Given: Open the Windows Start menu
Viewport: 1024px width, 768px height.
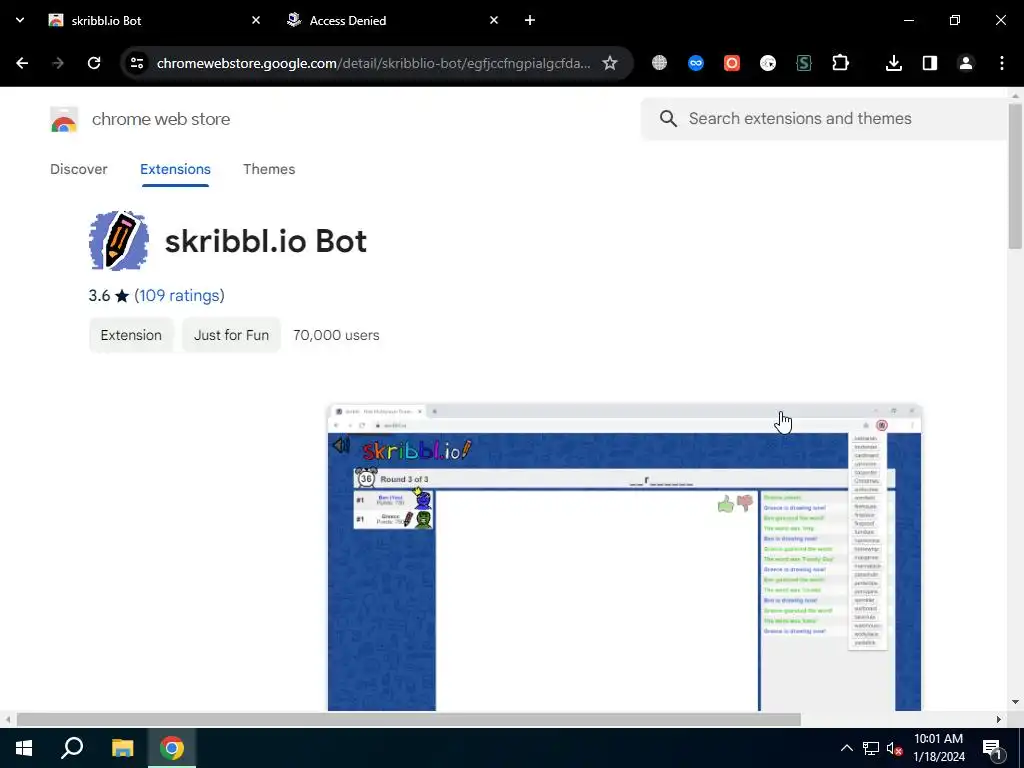Looking at the screenshot, I should point(24,748).
